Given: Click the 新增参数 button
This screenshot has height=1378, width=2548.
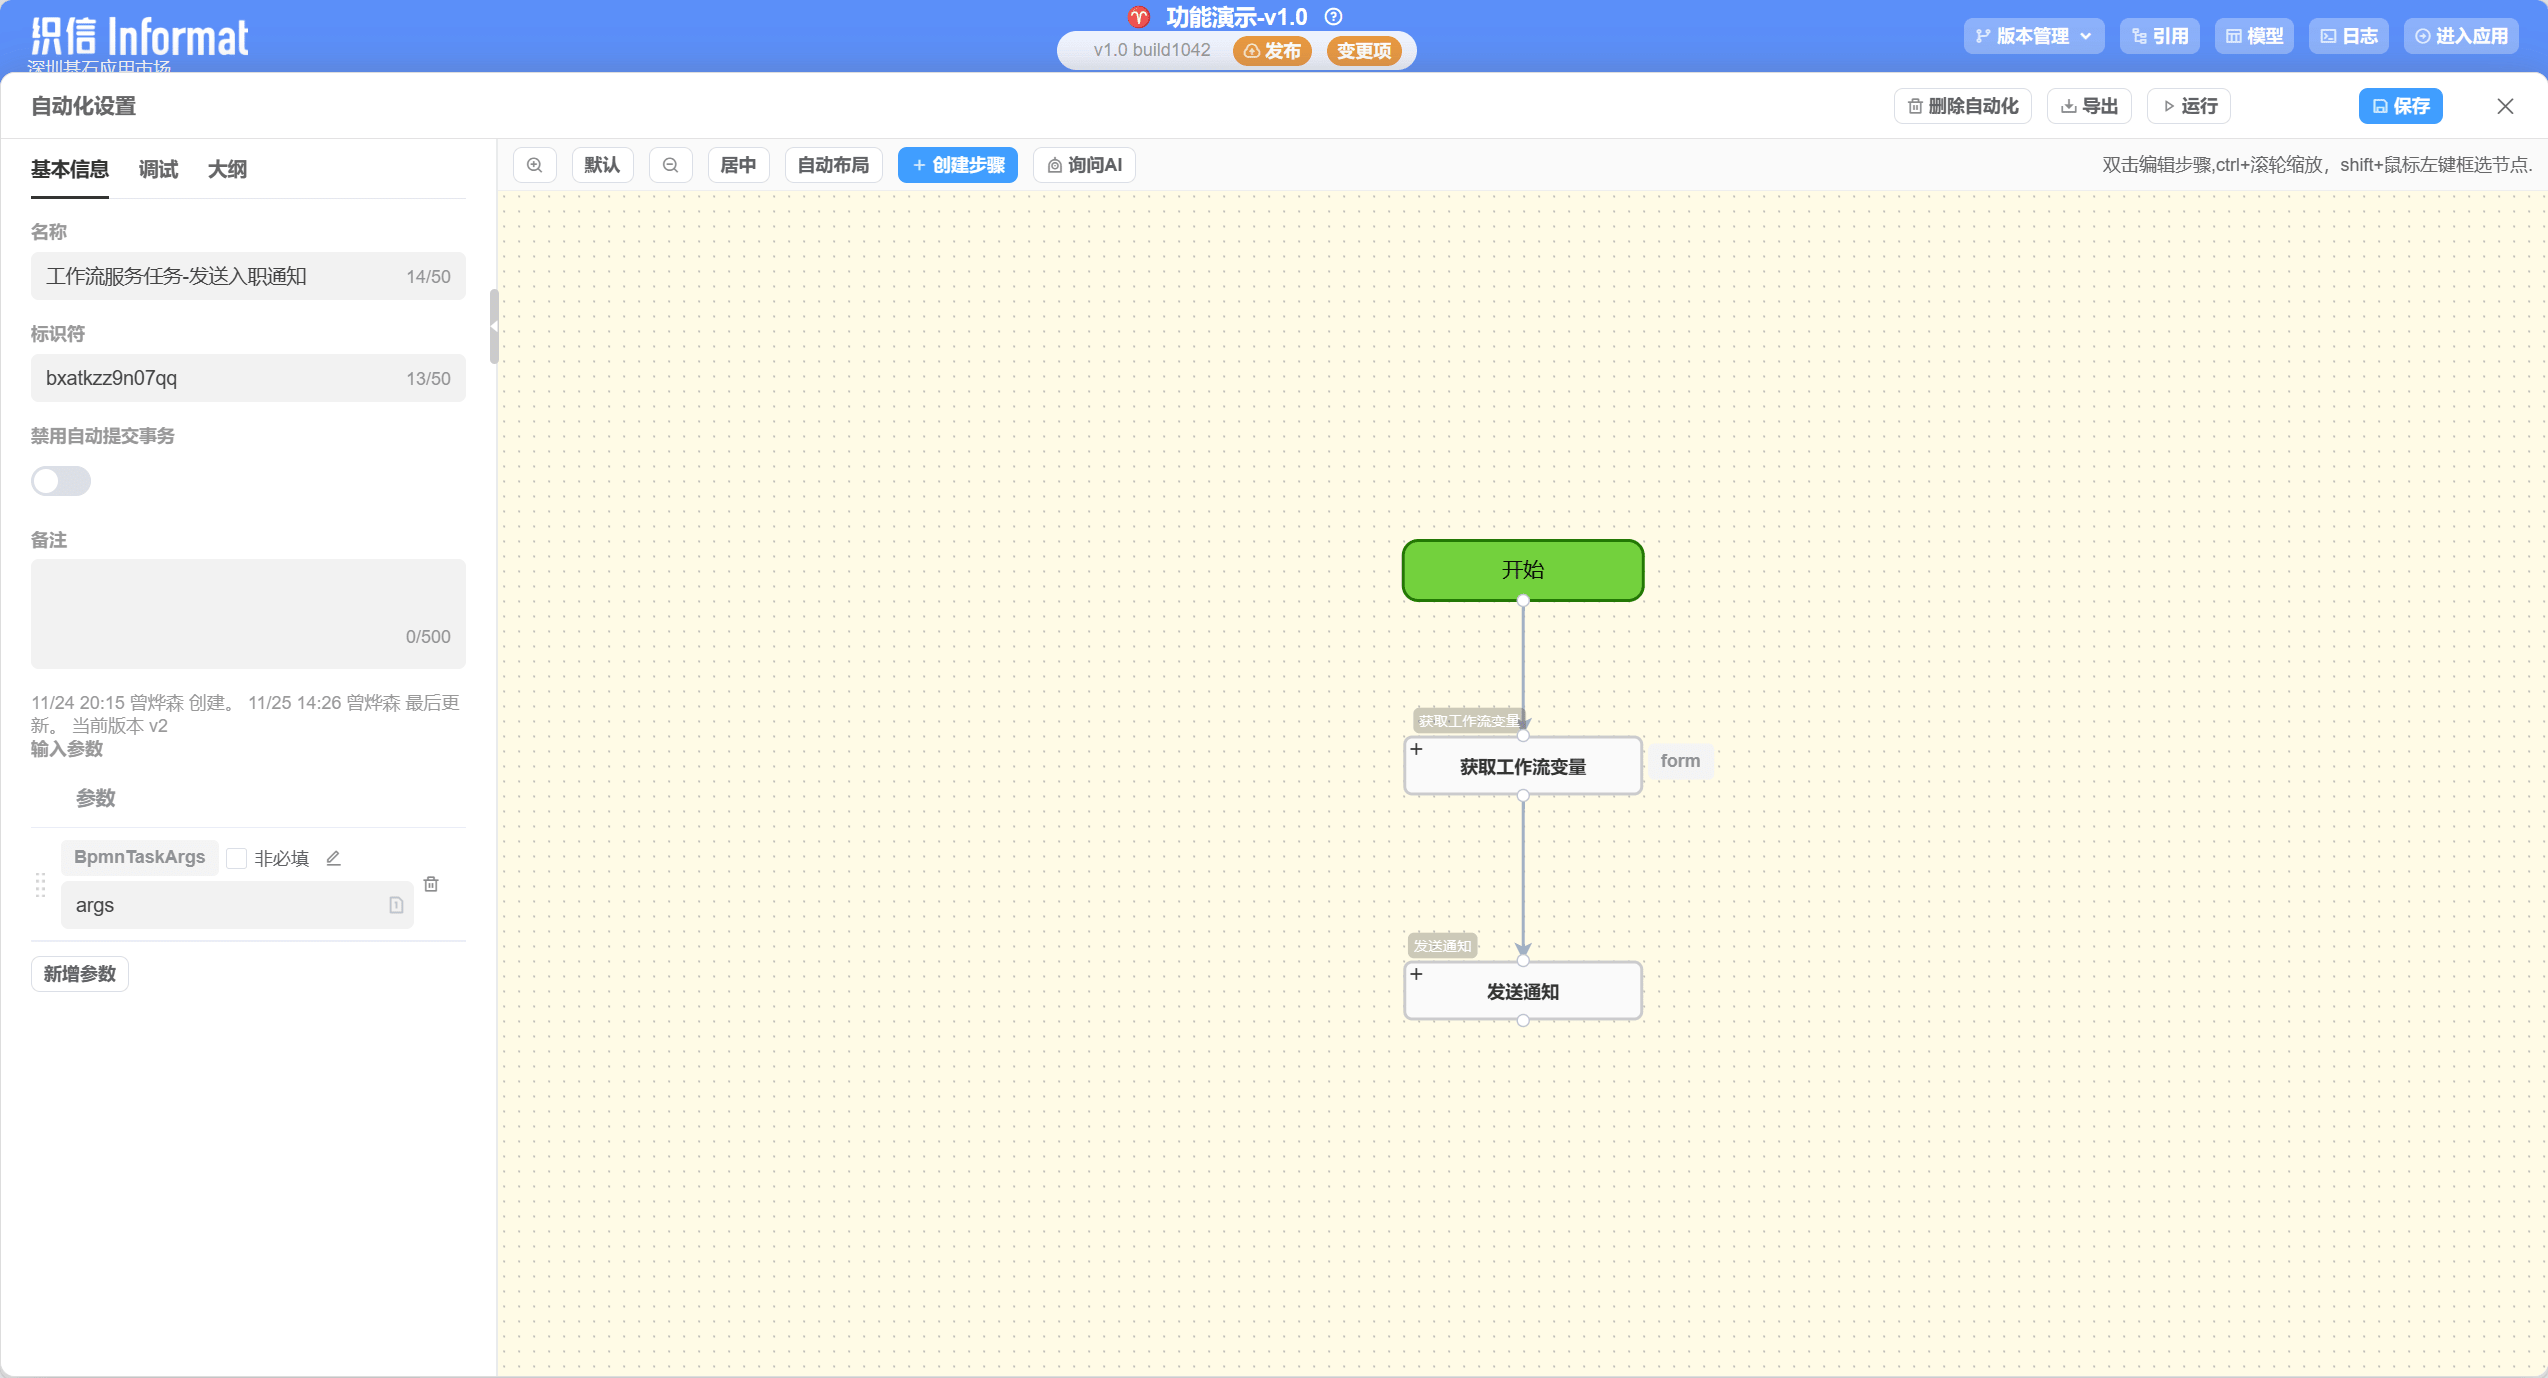Looking at the screenshot, I should pos(80,974).
